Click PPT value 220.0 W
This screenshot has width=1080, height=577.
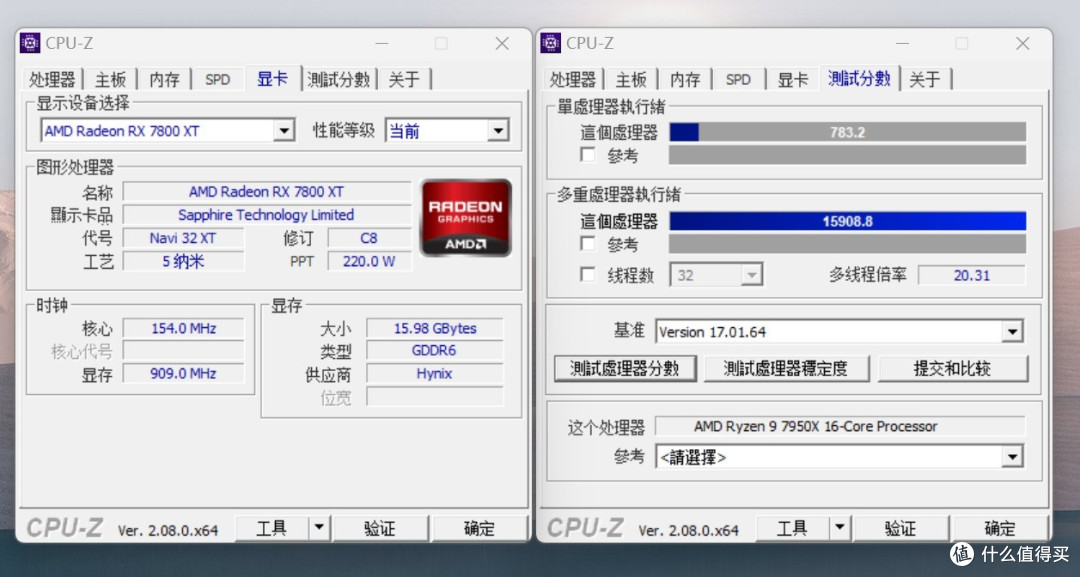pos(369,262)
